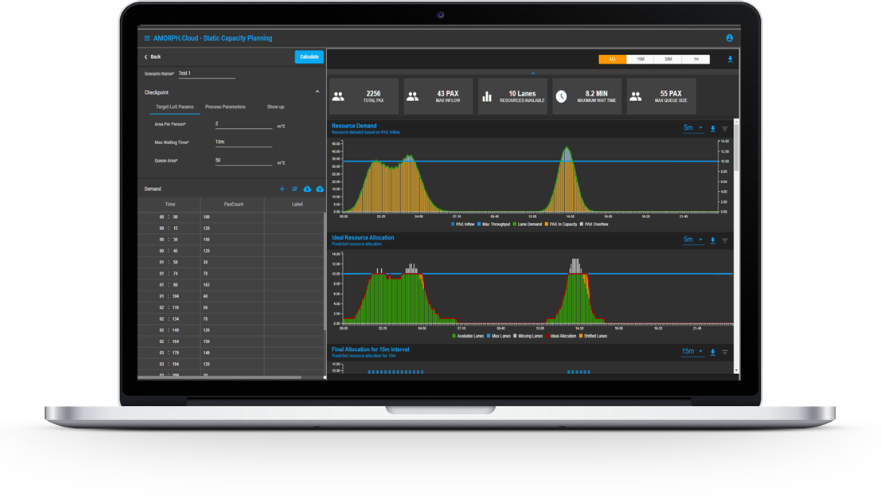Download the Final Allocation chart
The width and height of the screenshot is (882, 500).
[x=713, y=352]
